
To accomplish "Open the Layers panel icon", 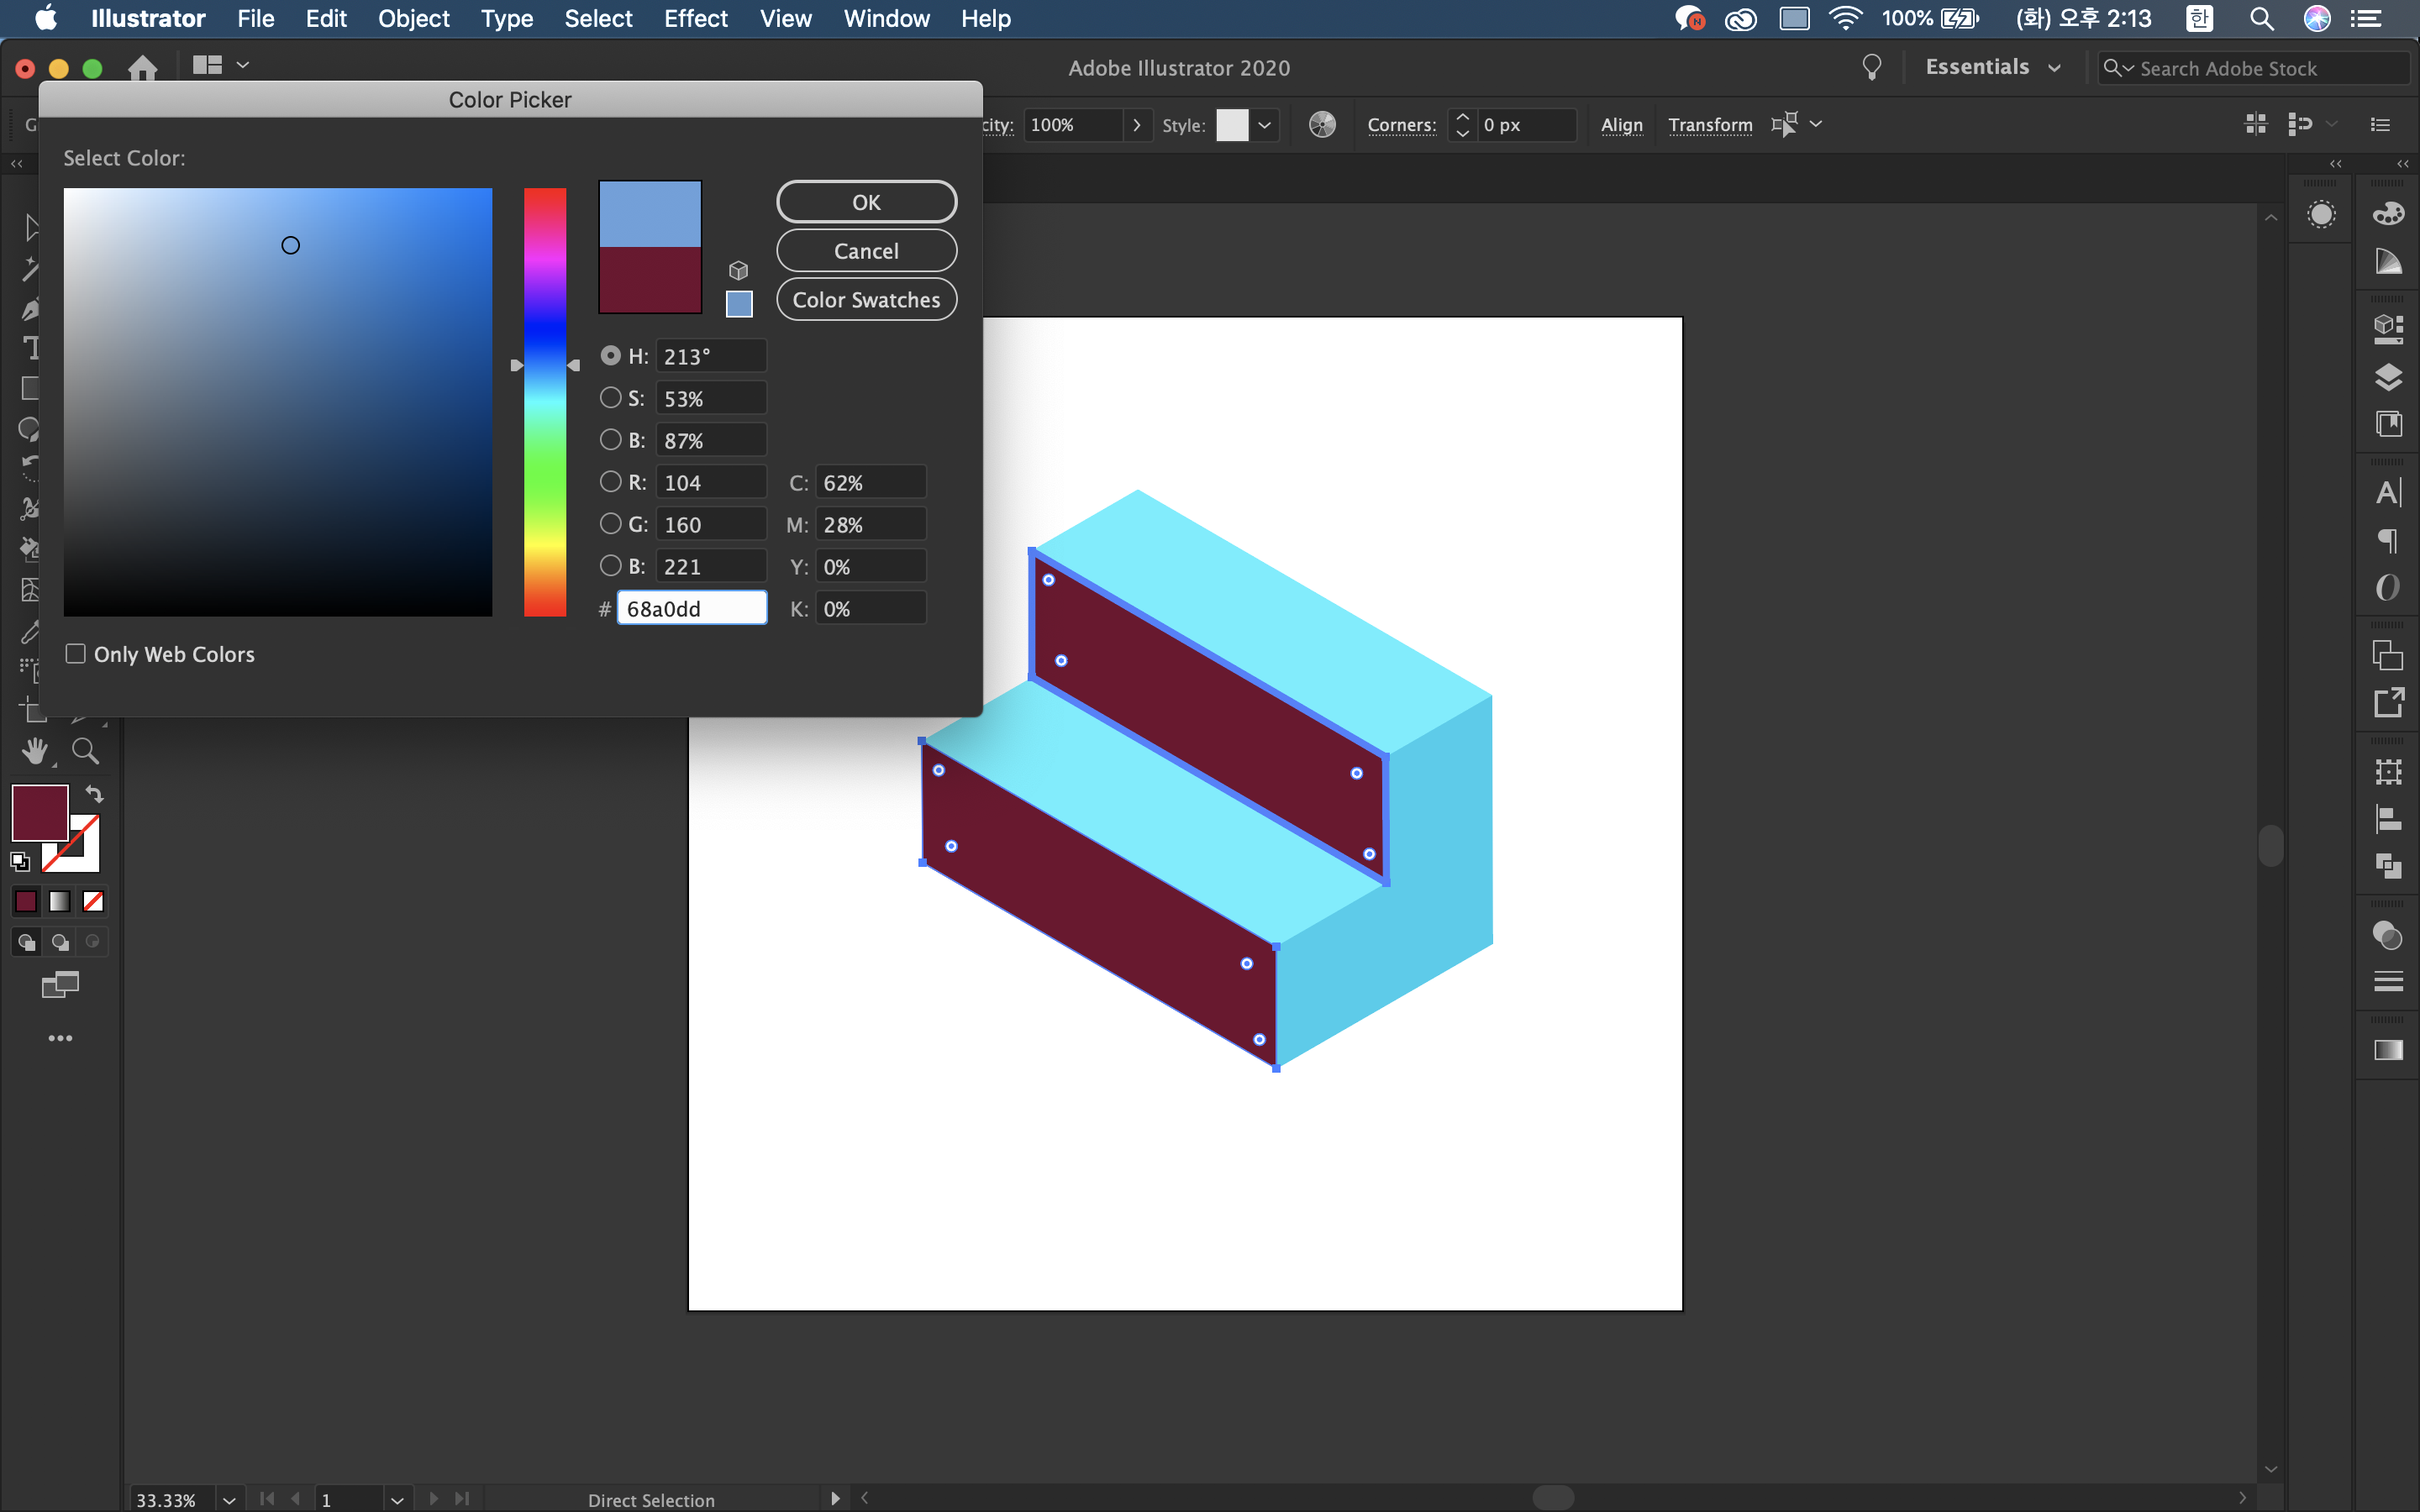I will tap(2388, 377).
